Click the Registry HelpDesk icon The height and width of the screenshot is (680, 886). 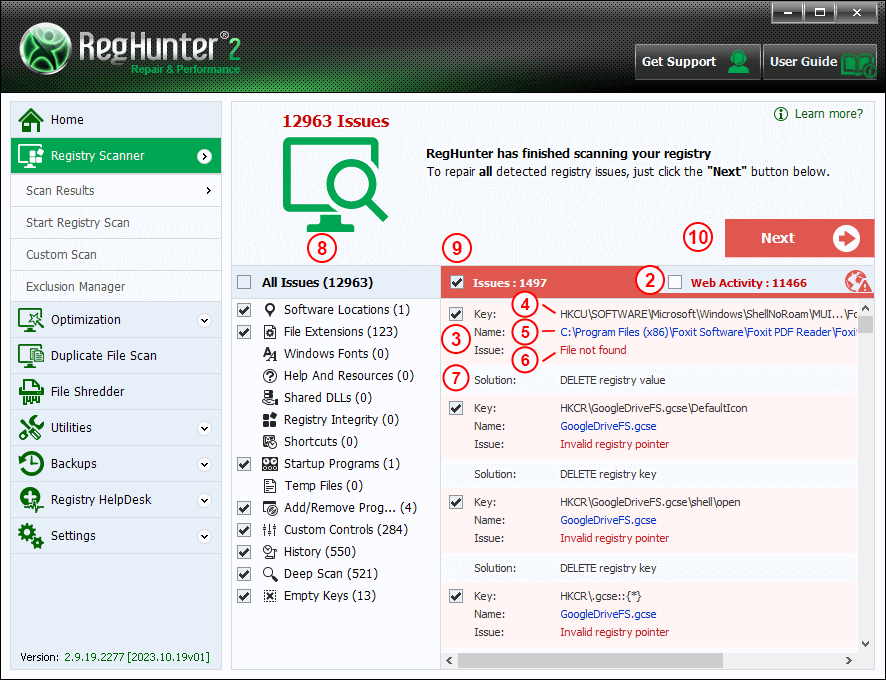pos(32,500)
